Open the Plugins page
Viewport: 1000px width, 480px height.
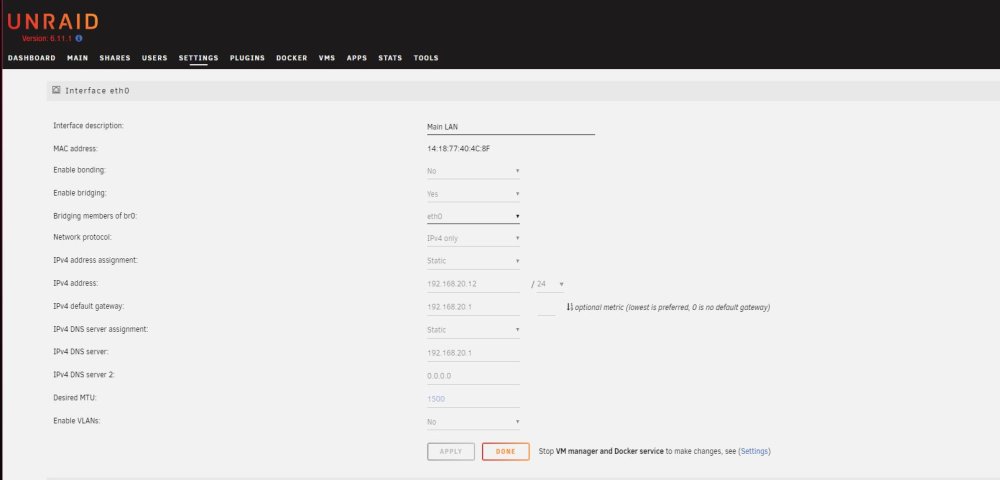coord(247,58)
